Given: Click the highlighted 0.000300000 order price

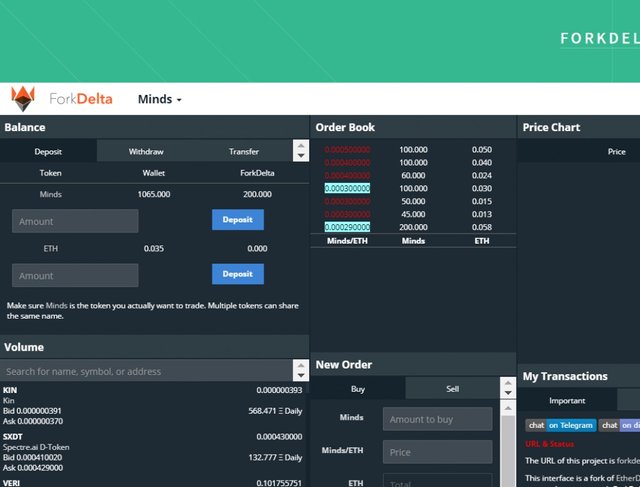Looking at the screenshot, I should click(347, 188).
